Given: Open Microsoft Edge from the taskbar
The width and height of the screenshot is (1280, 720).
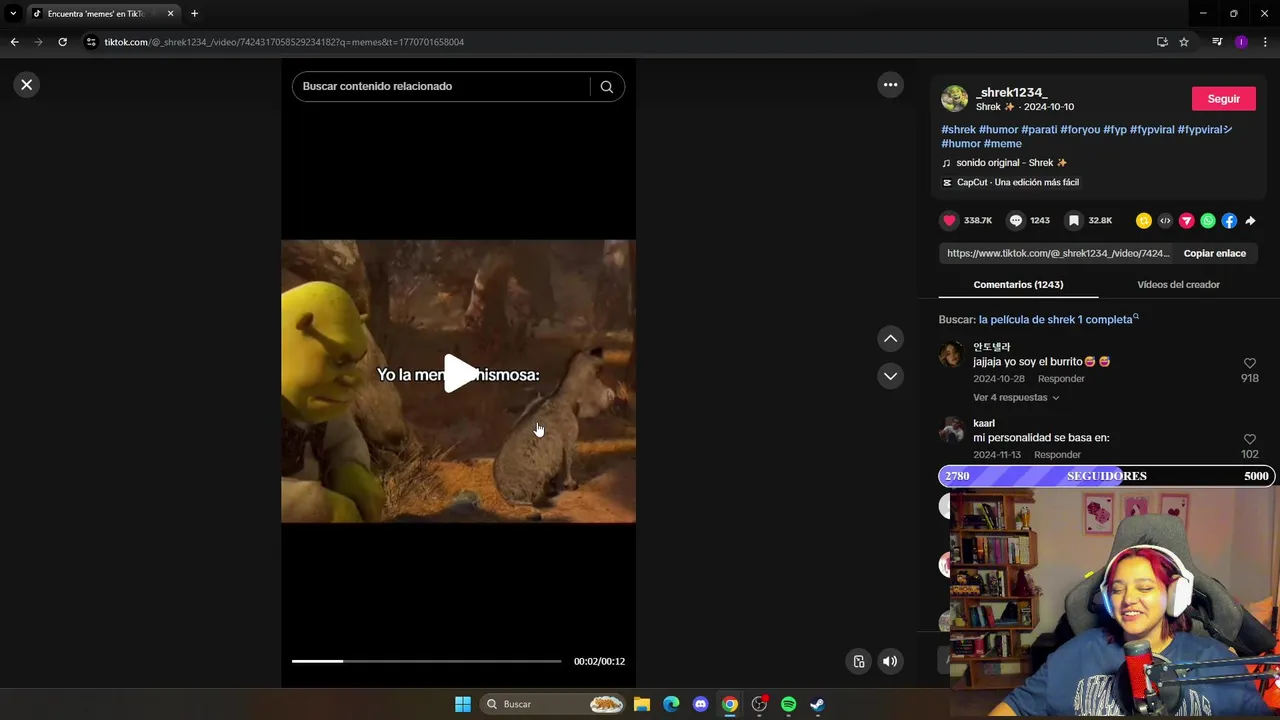Looking at the screenshot, I should [x=671, y=704].
